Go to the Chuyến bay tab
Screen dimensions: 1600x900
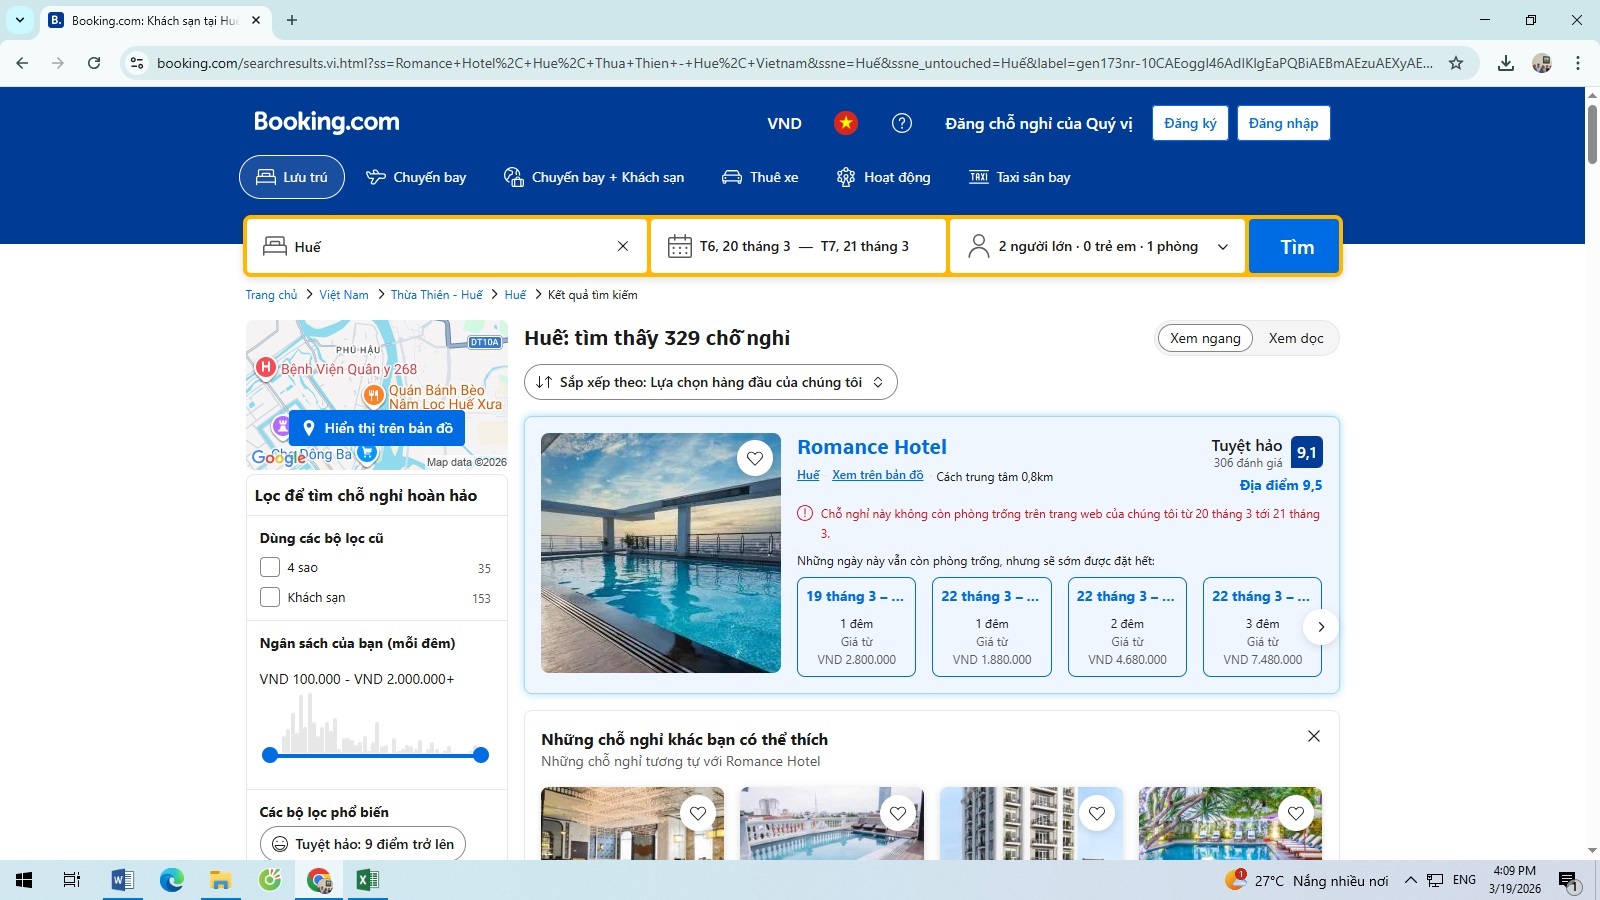coord(416,177)
